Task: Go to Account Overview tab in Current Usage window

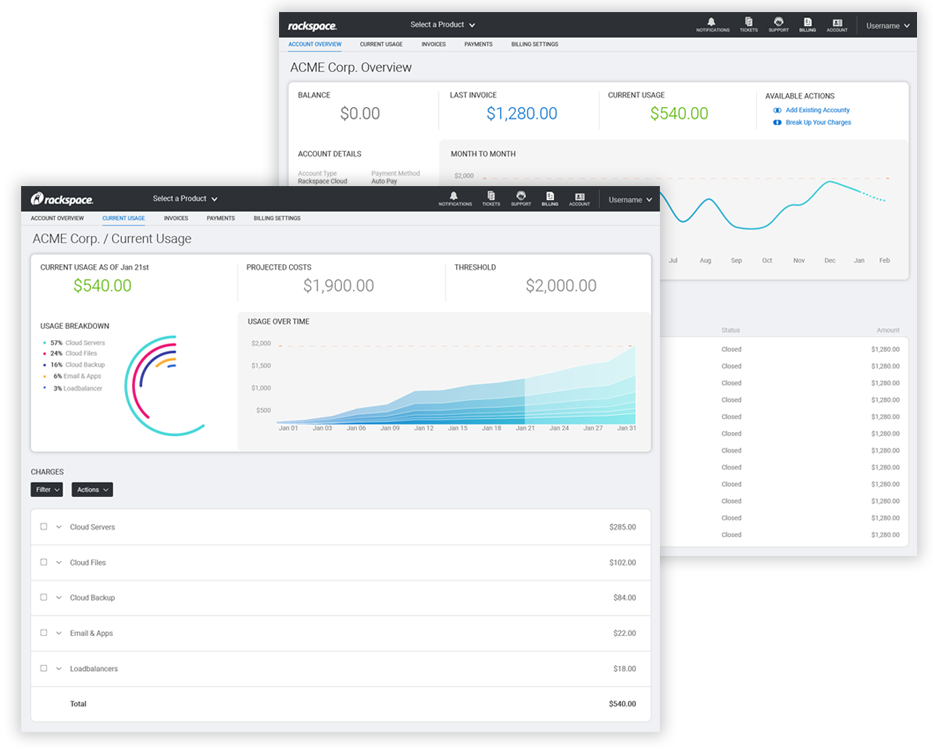Action: (57, 218)
